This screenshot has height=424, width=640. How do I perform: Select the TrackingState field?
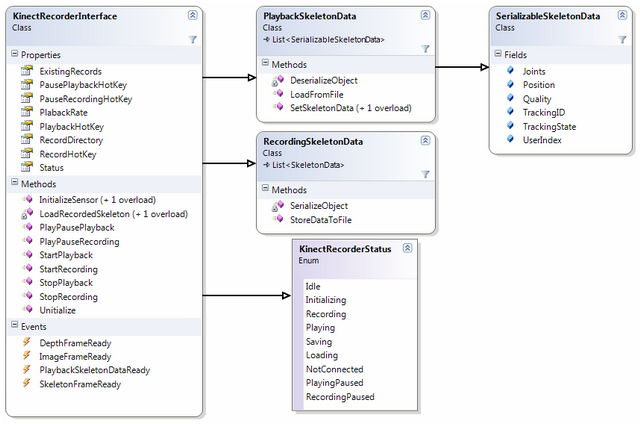(549, 127)
